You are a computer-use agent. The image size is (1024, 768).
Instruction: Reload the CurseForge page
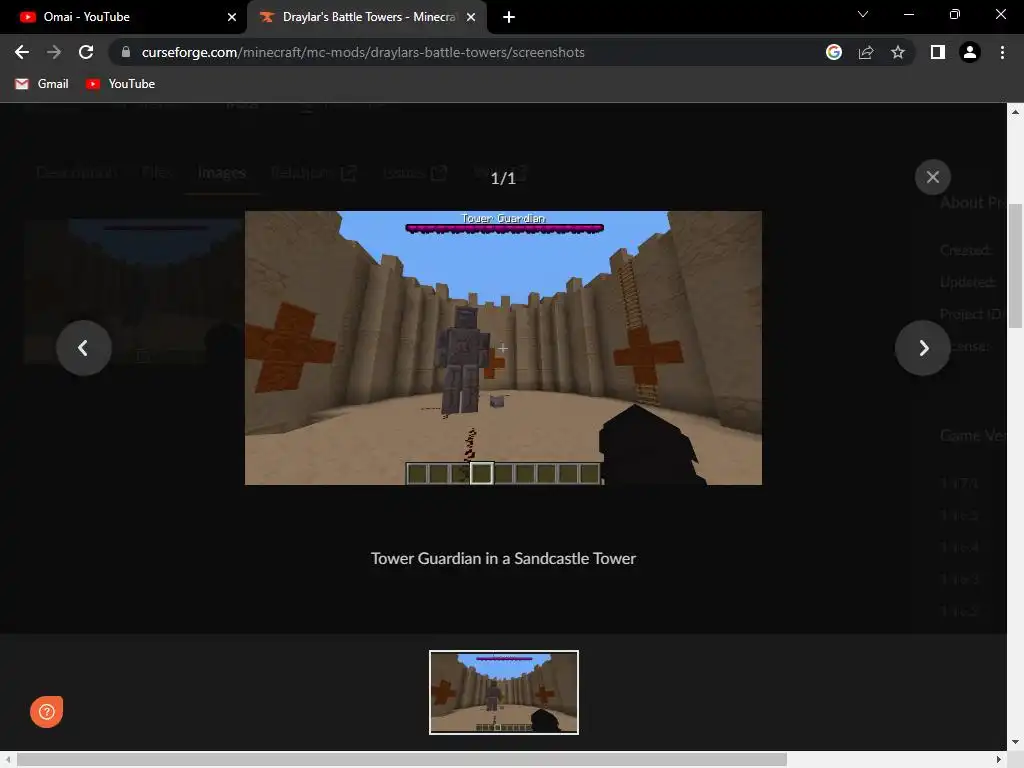coord(86,52)
